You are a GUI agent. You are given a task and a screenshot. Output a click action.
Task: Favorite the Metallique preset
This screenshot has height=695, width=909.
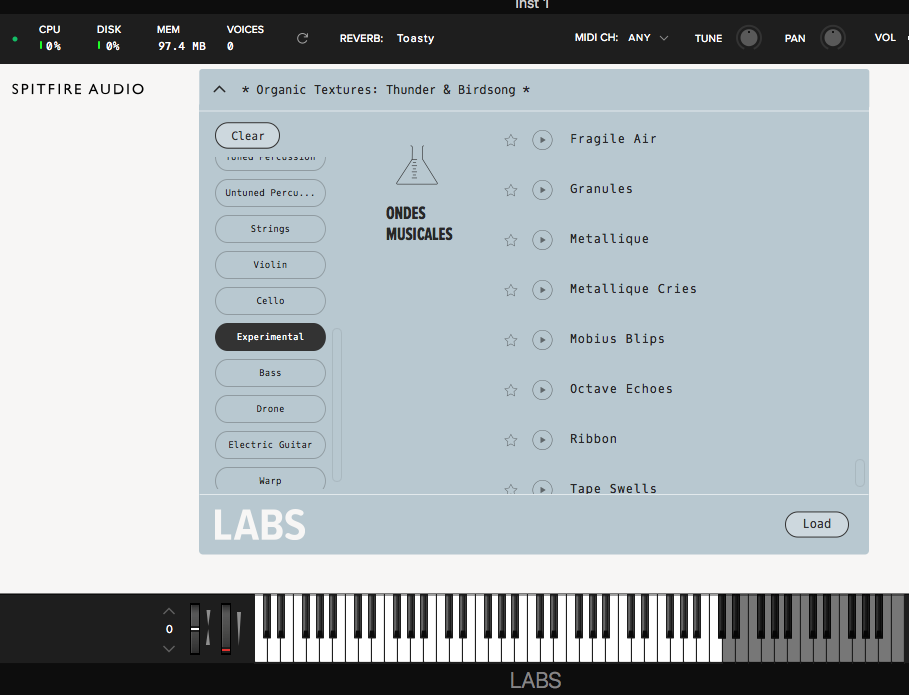click(510, 240)
